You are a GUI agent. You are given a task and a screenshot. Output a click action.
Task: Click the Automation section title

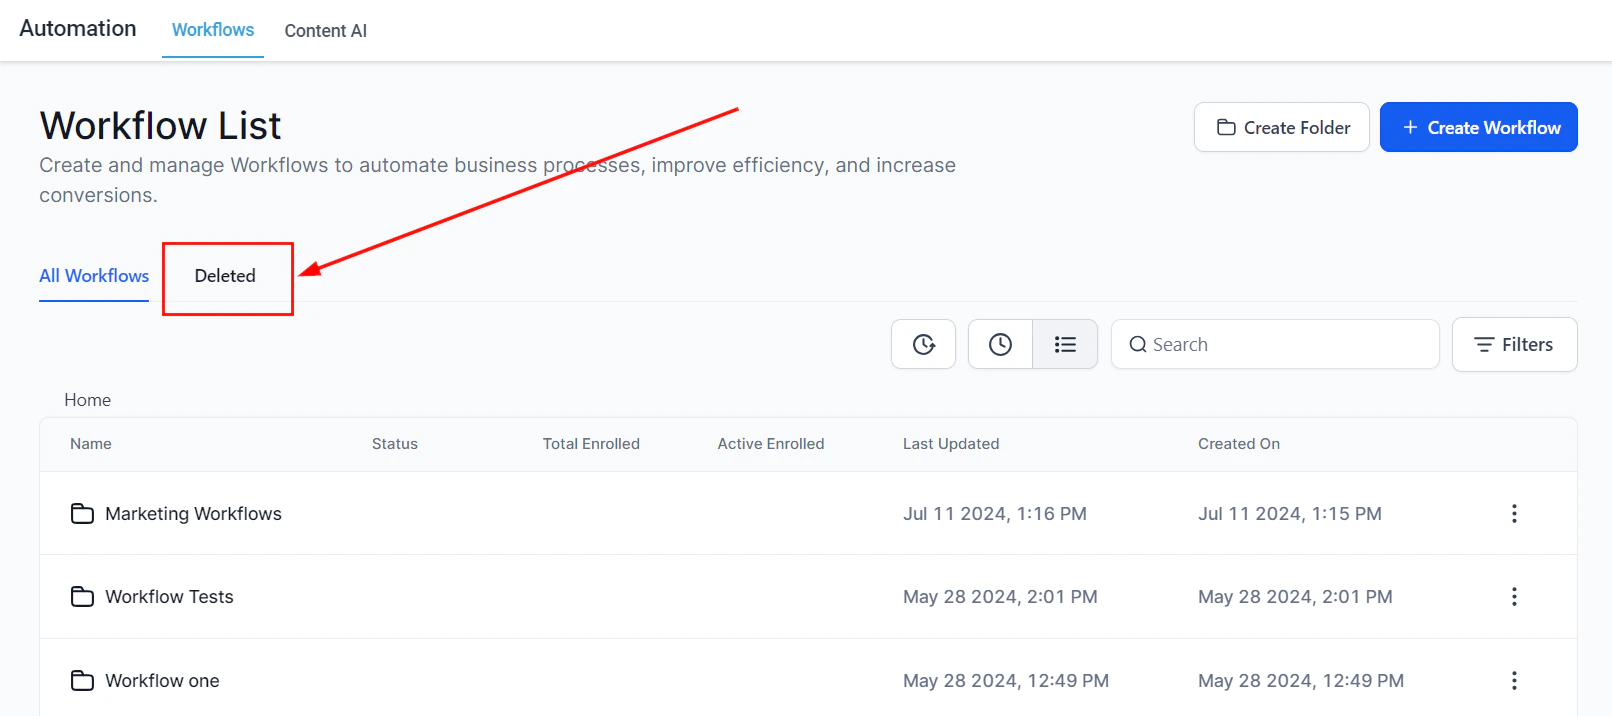pyautogui.click(x=78, y=28)
